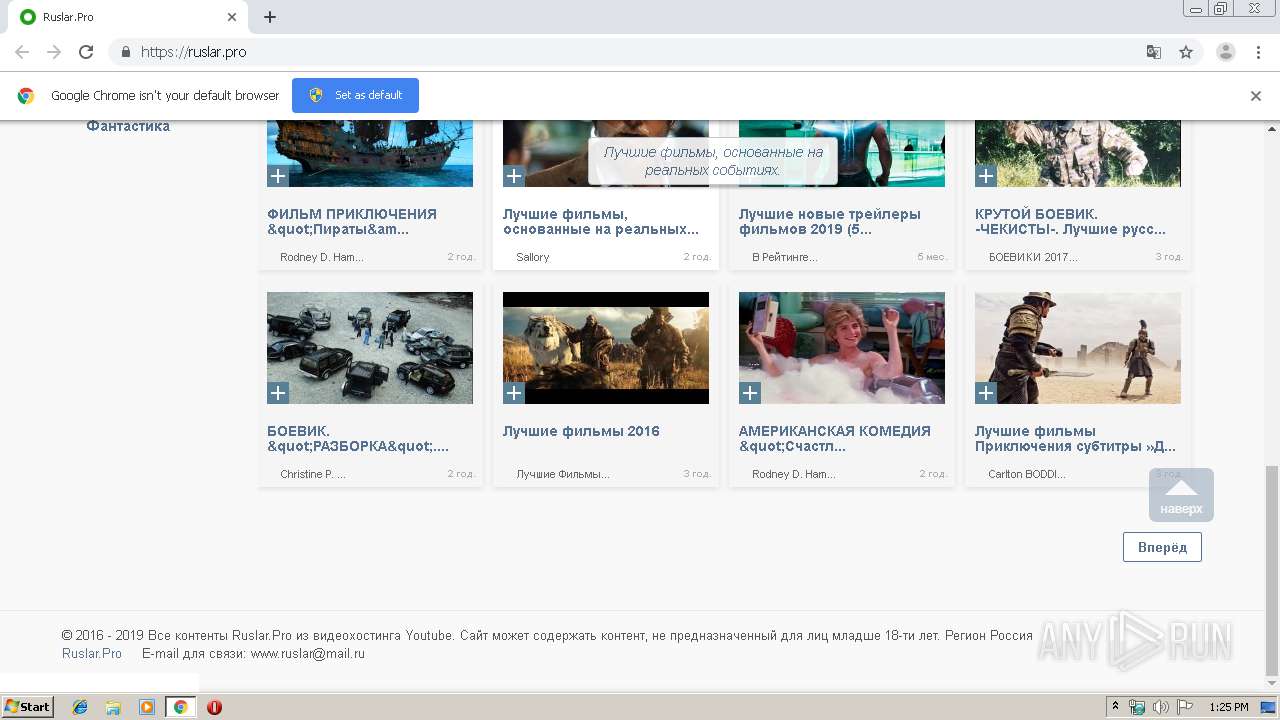
Task: Select the Ruslar.Pro browser tab
Action: [x=130, y=17]
